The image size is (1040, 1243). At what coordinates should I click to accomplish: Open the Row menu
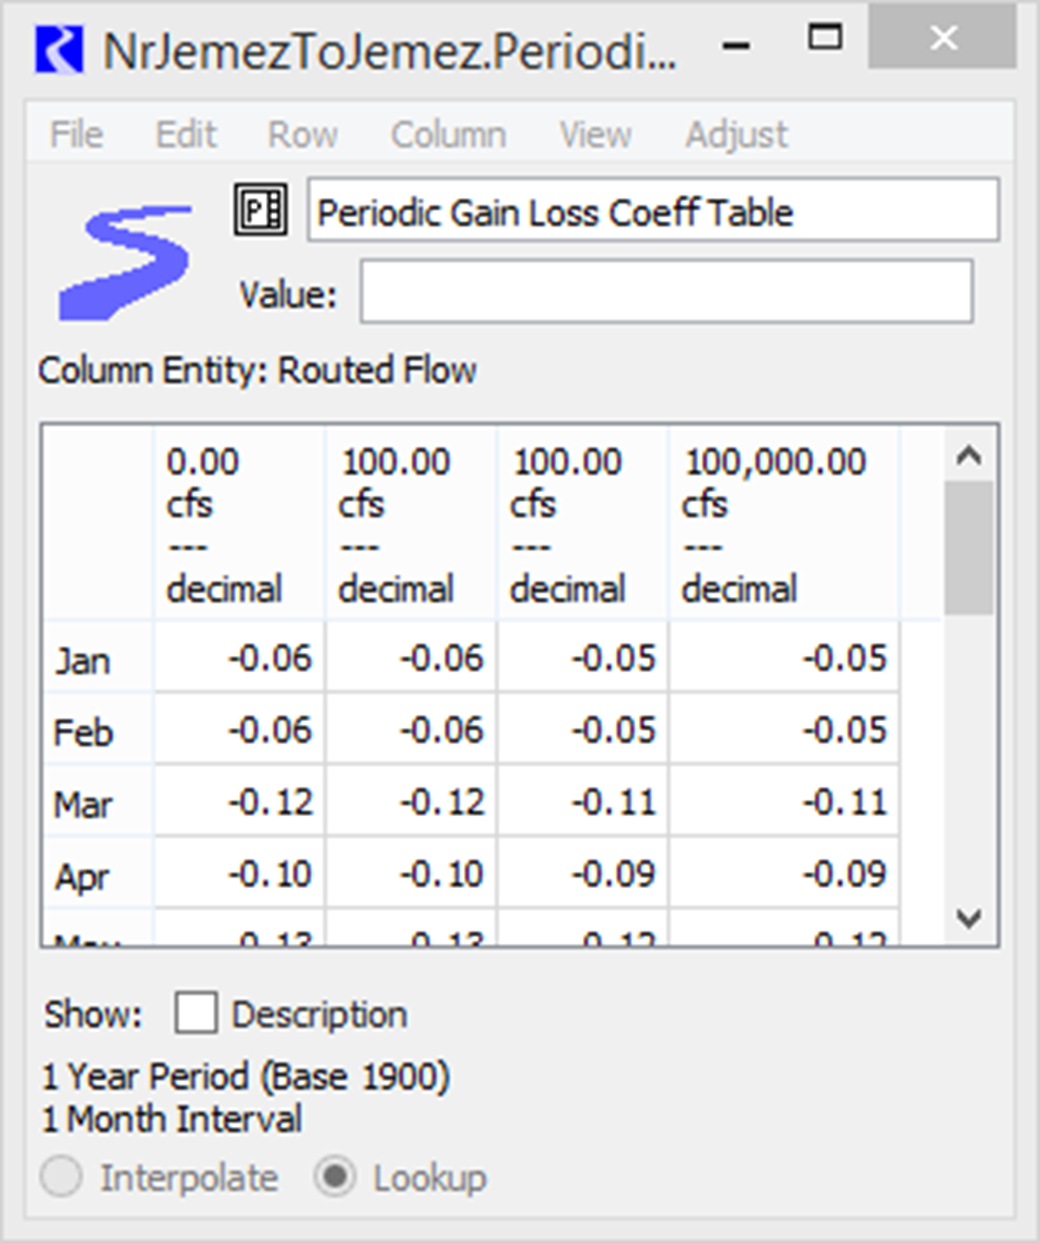[x=302, y=134]
